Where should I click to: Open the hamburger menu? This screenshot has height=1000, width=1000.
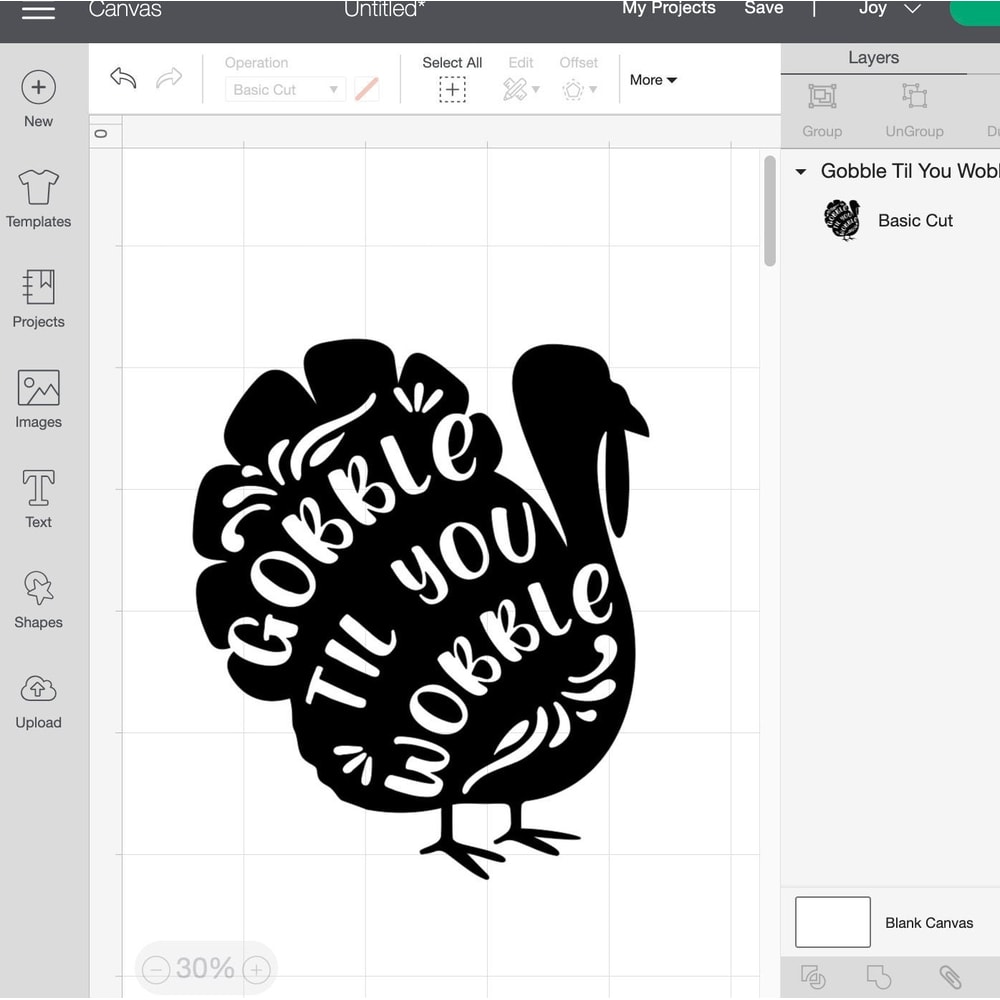click(x=38, y=14)
